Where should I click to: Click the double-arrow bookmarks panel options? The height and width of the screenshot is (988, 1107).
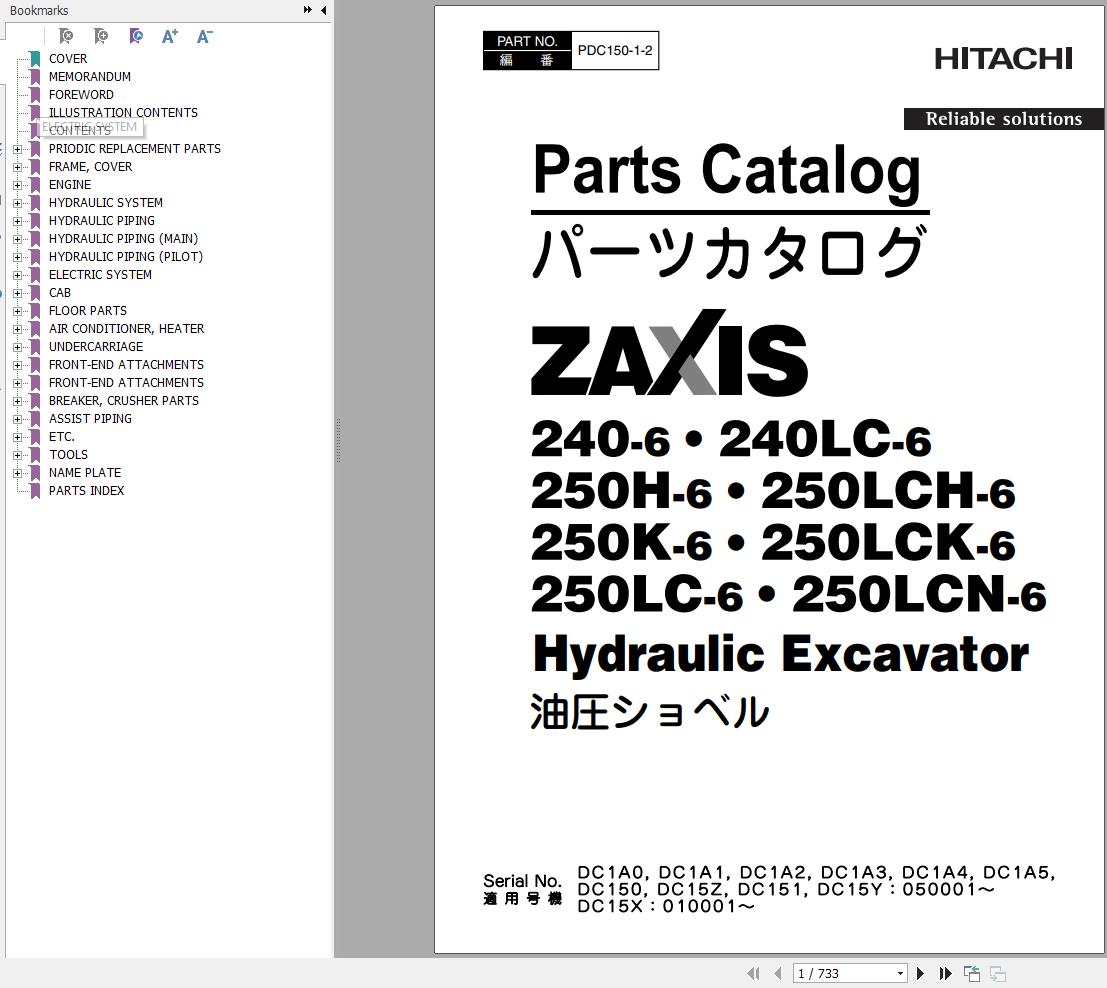[x=308, y=10]
